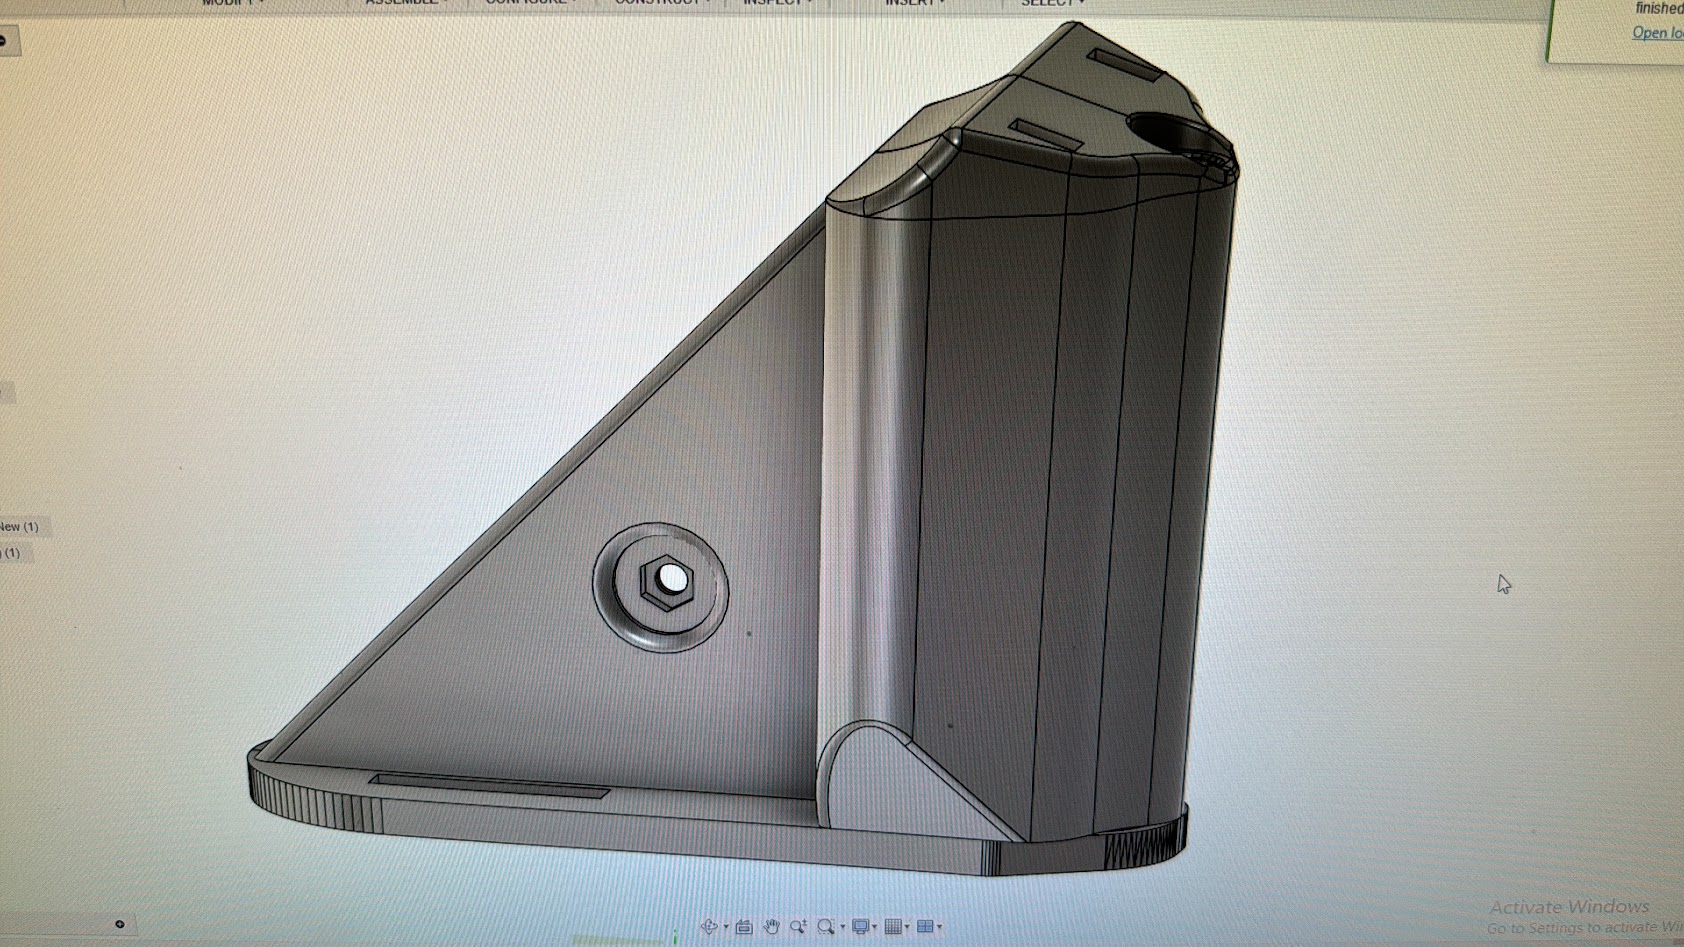The width and height of the screenshot is (1684, 947).
Task: Choose the Zoom Window (fit) tool
Action: pyautogui.click(x=825, y=927)
